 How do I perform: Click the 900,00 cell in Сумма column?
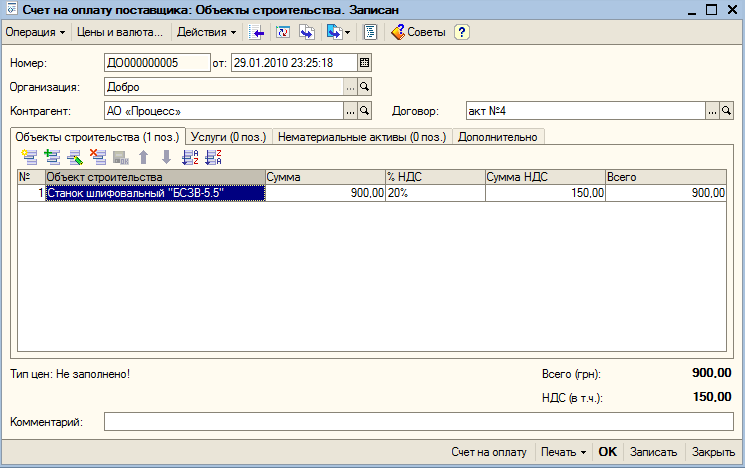pos(325,193)
